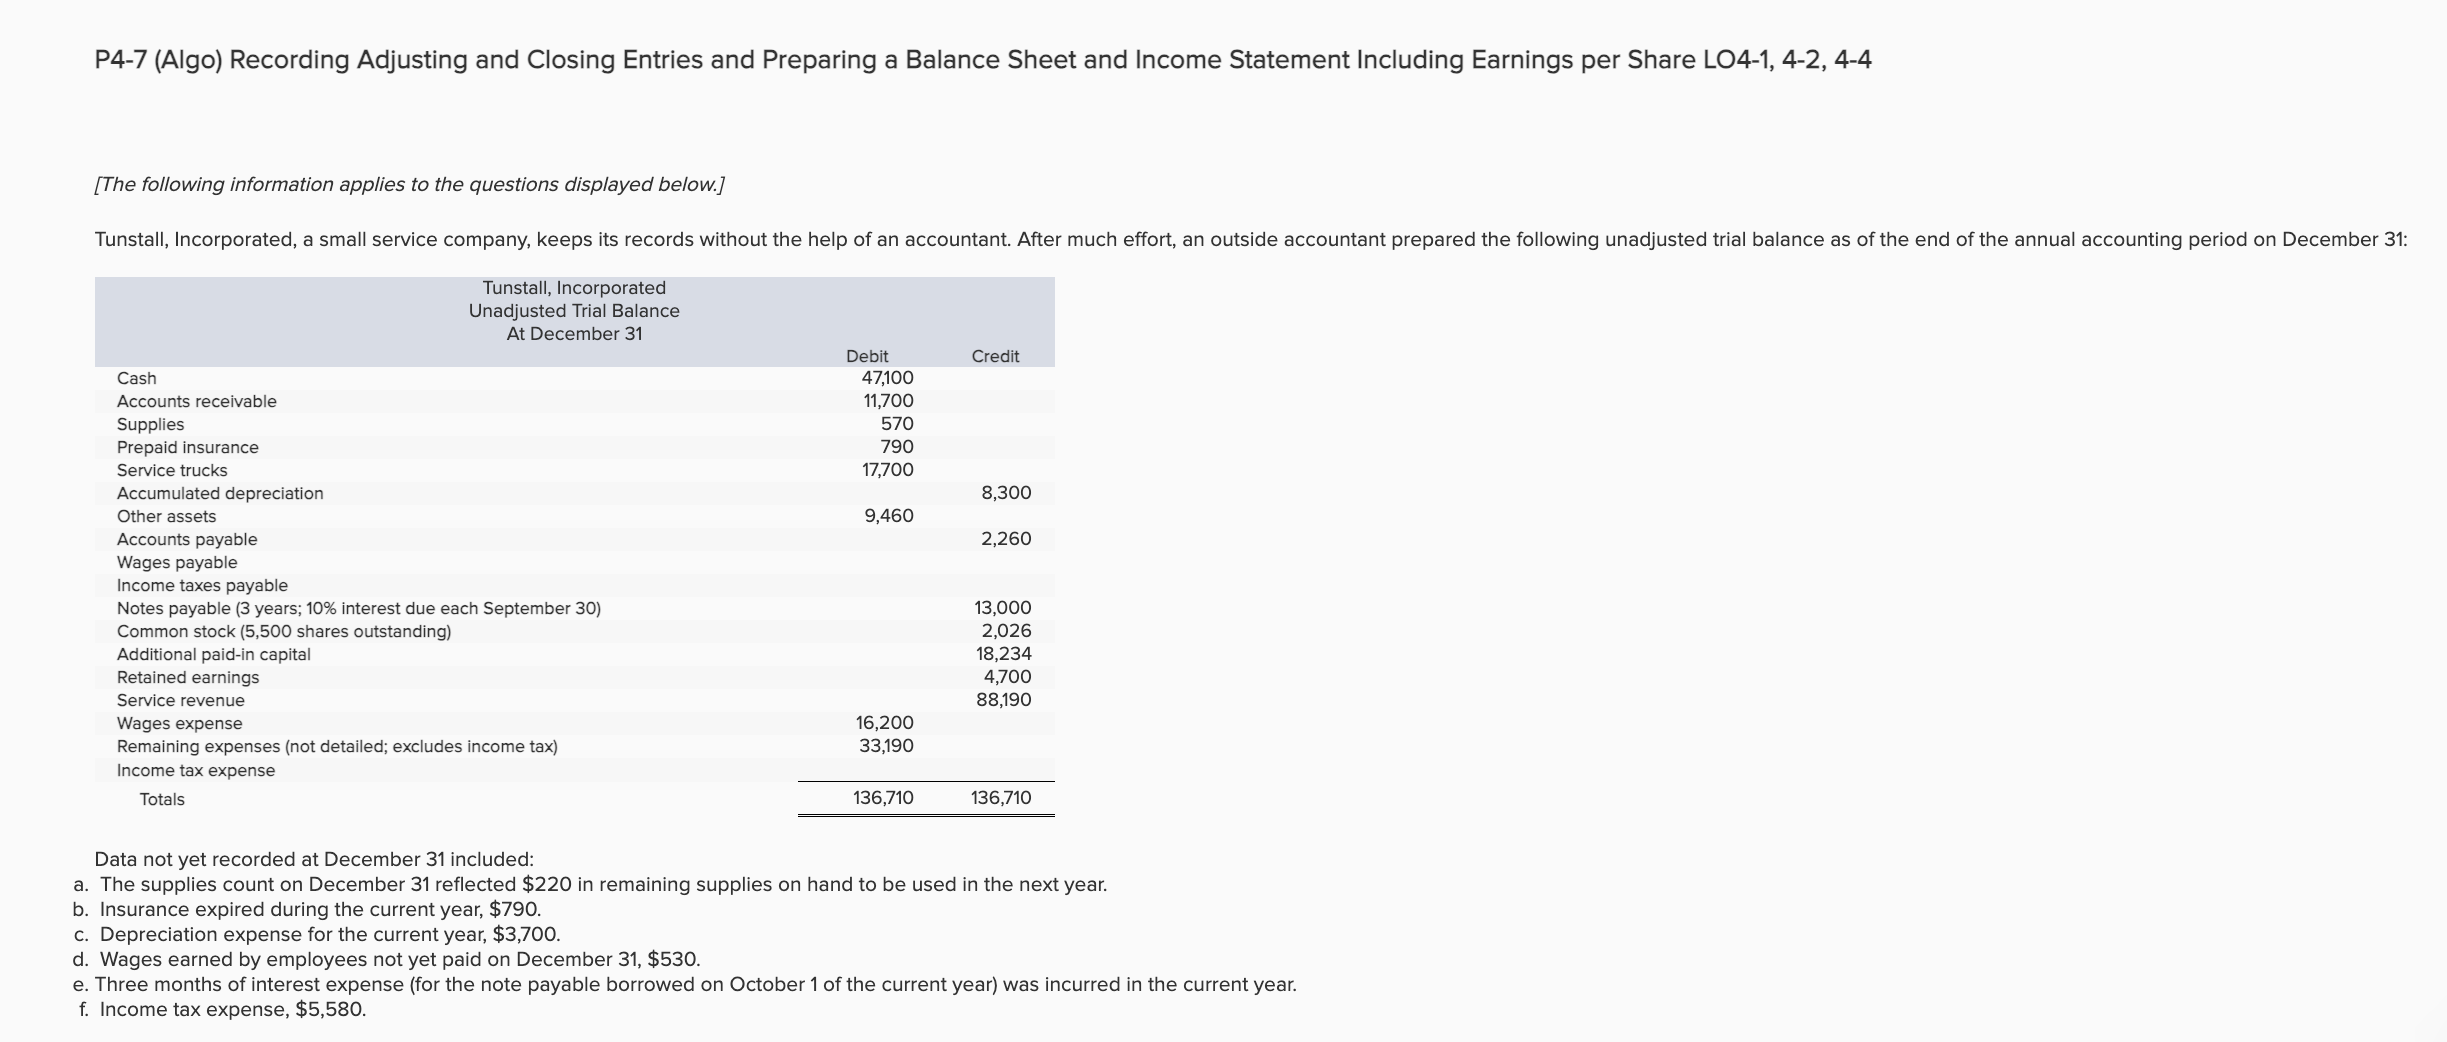Select the Retained earnings credit amount 4,700
This screenshot has height=1042, width=2447.
click(1007, 677)
